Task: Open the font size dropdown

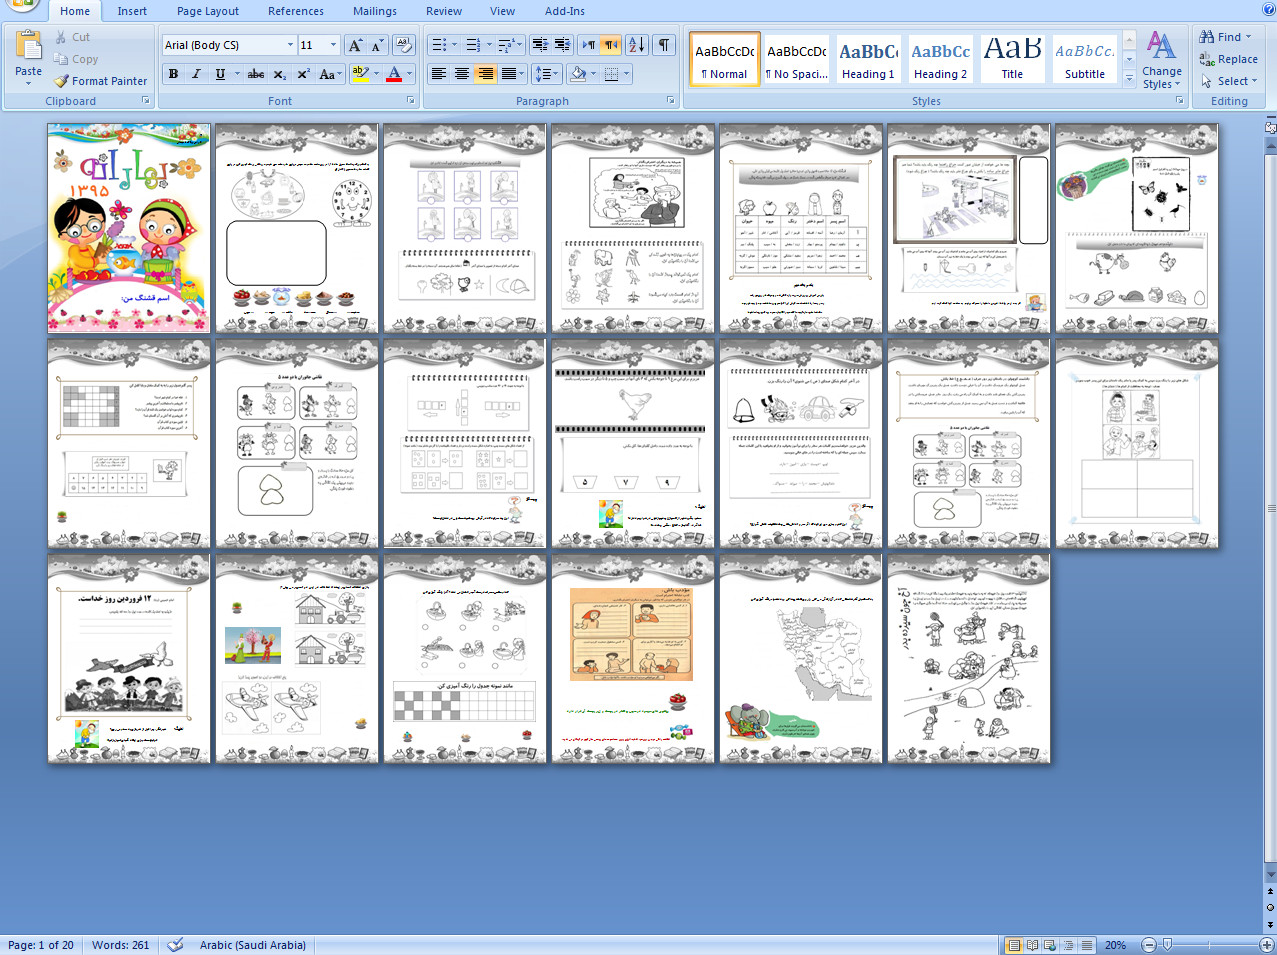Action: (333, 45)
